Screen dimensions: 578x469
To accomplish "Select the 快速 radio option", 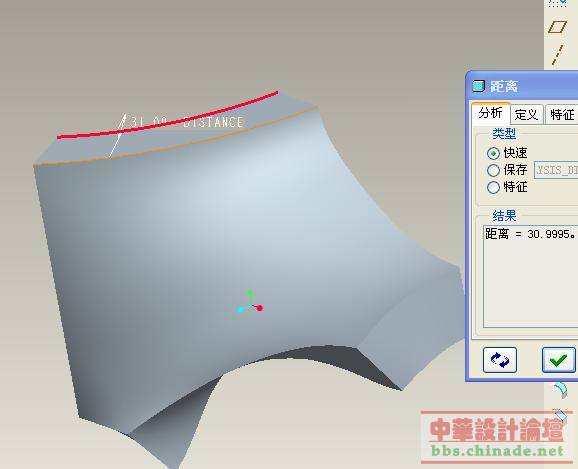I will (x=507, y=153).
